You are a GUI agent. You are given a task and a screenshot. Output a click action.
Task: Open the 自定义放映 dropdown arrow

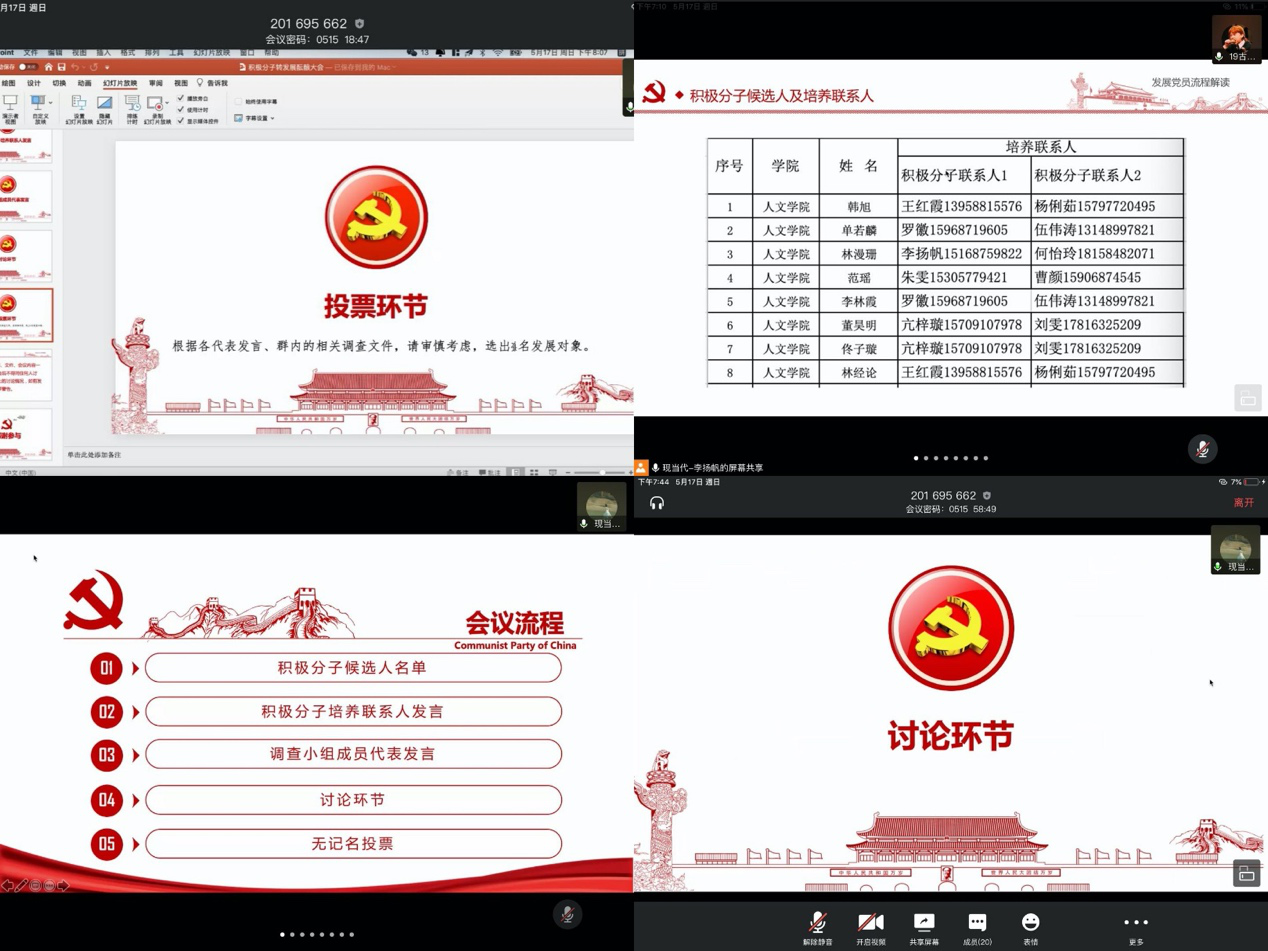pyautogui.click(x=50, y=102)
